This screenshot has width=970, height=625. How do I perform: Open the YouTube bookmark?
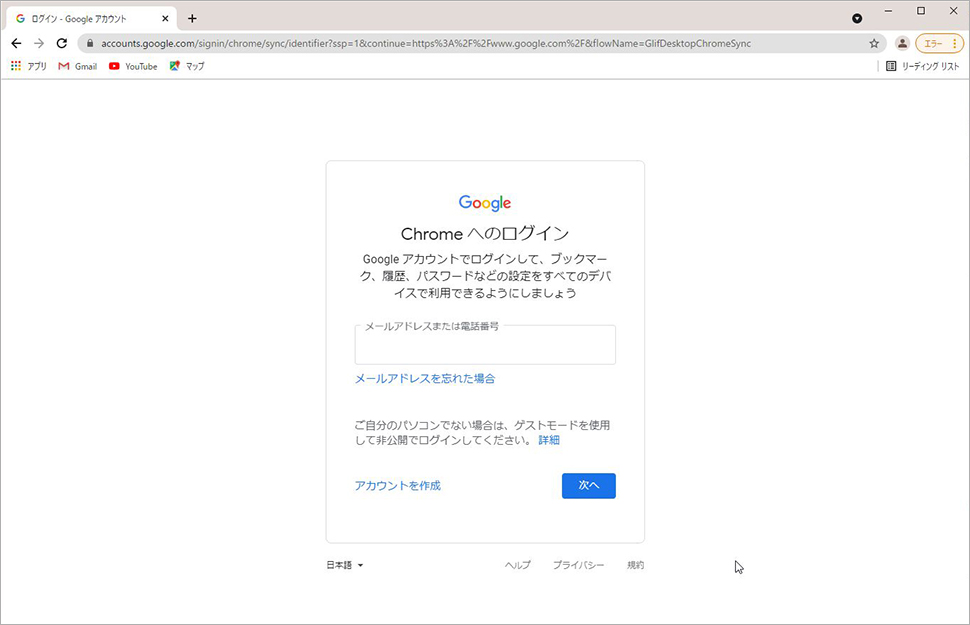(133, 66)
